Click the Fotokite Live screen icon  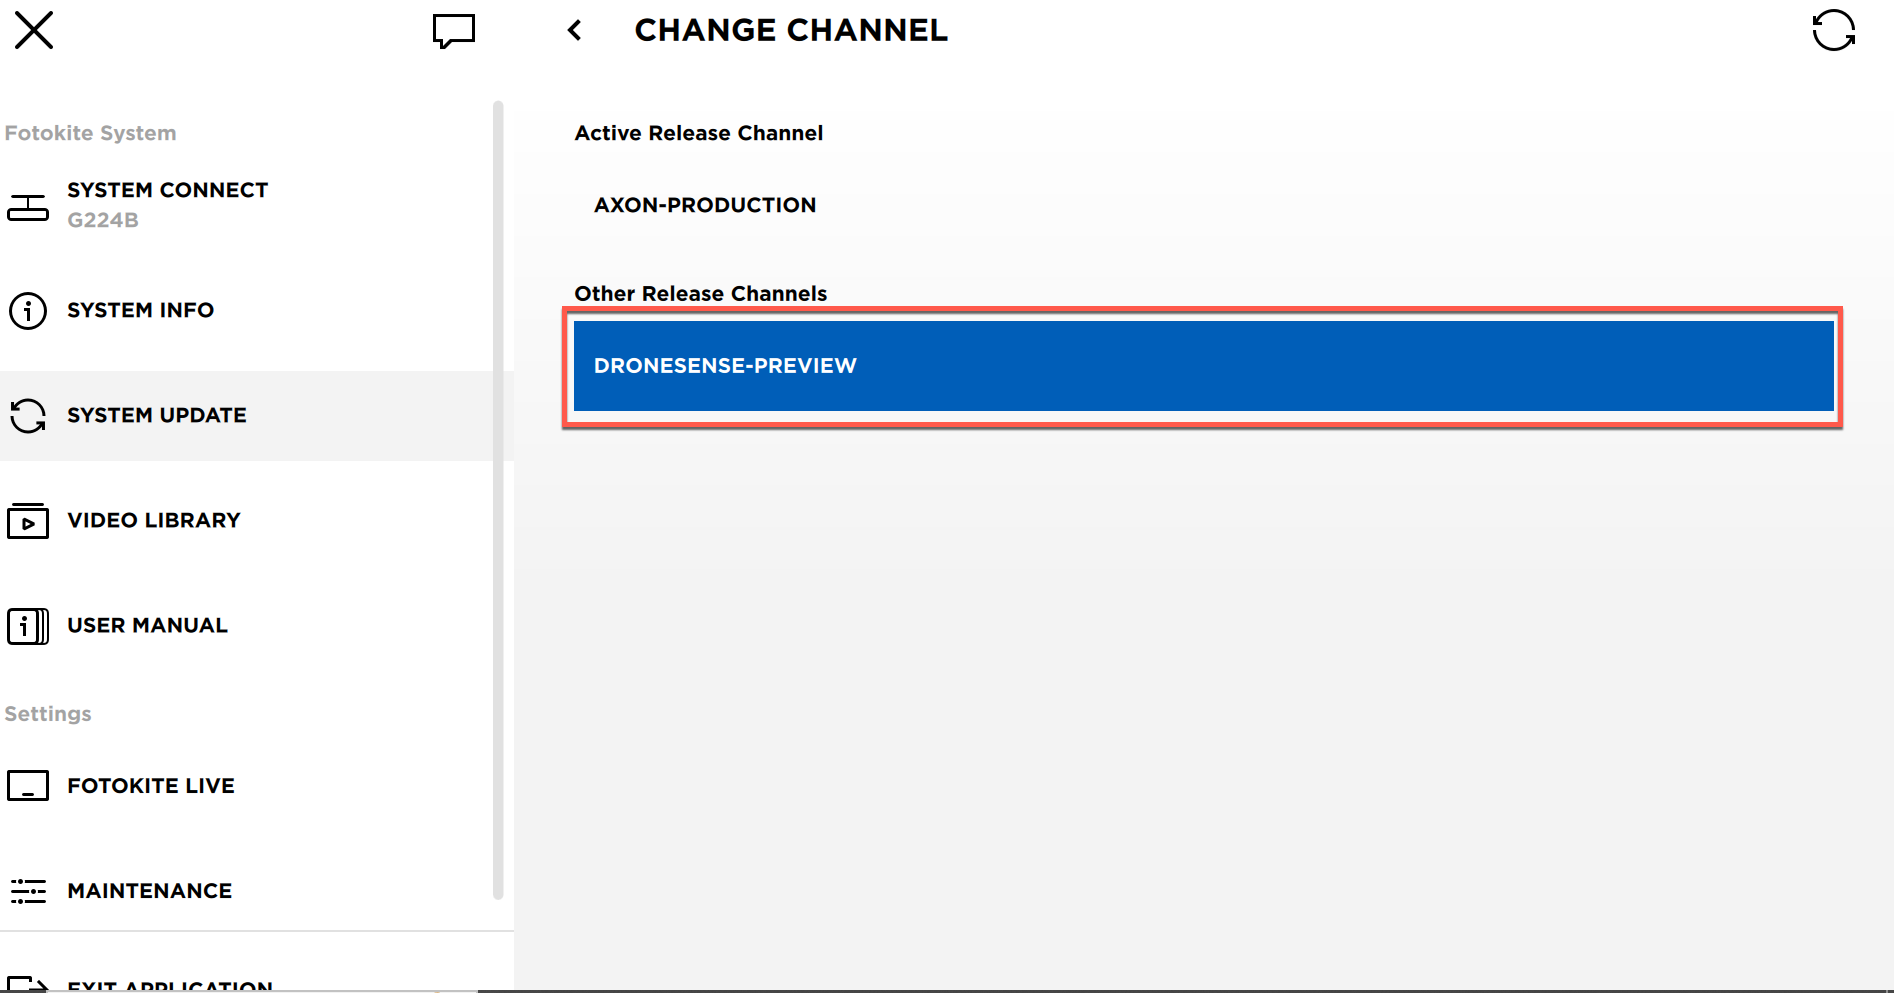tap(28, 786)
